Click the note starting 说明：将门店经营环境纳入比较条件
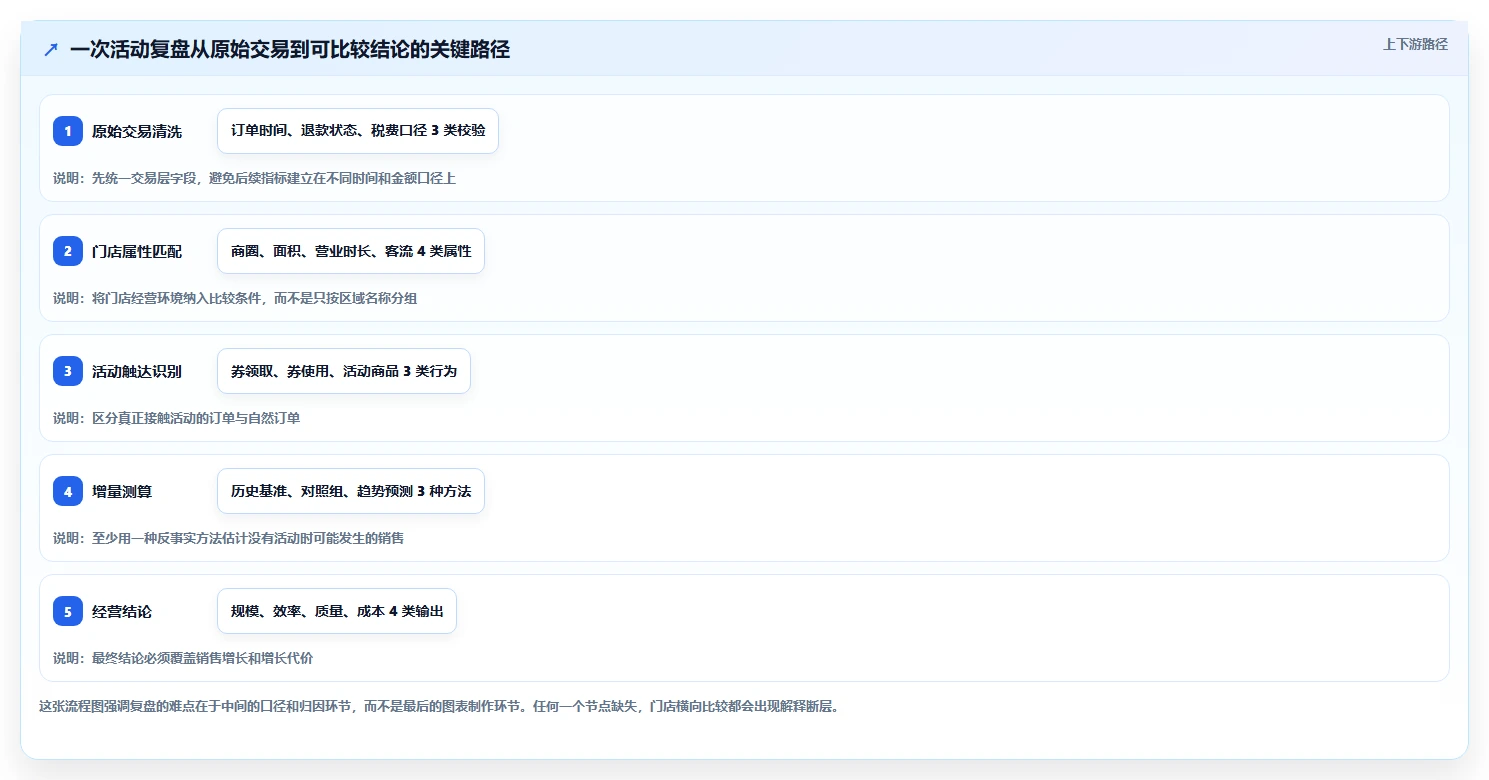The height and width of the screenshot is (780, 1489). point(235,298)
